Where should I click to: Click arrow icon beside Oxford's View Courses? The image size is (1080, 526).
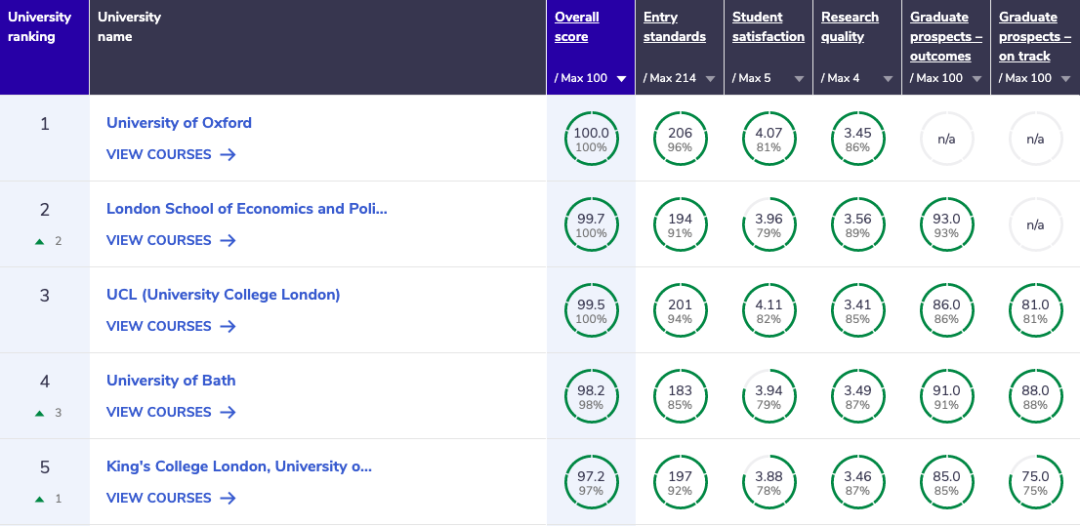pyautogui.click(x=228, y=155)
